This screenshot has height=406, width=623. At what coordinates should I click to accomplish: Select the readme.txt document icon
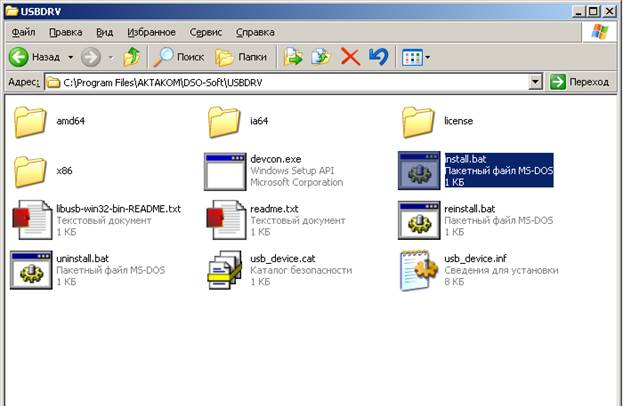tap(226, 220)
